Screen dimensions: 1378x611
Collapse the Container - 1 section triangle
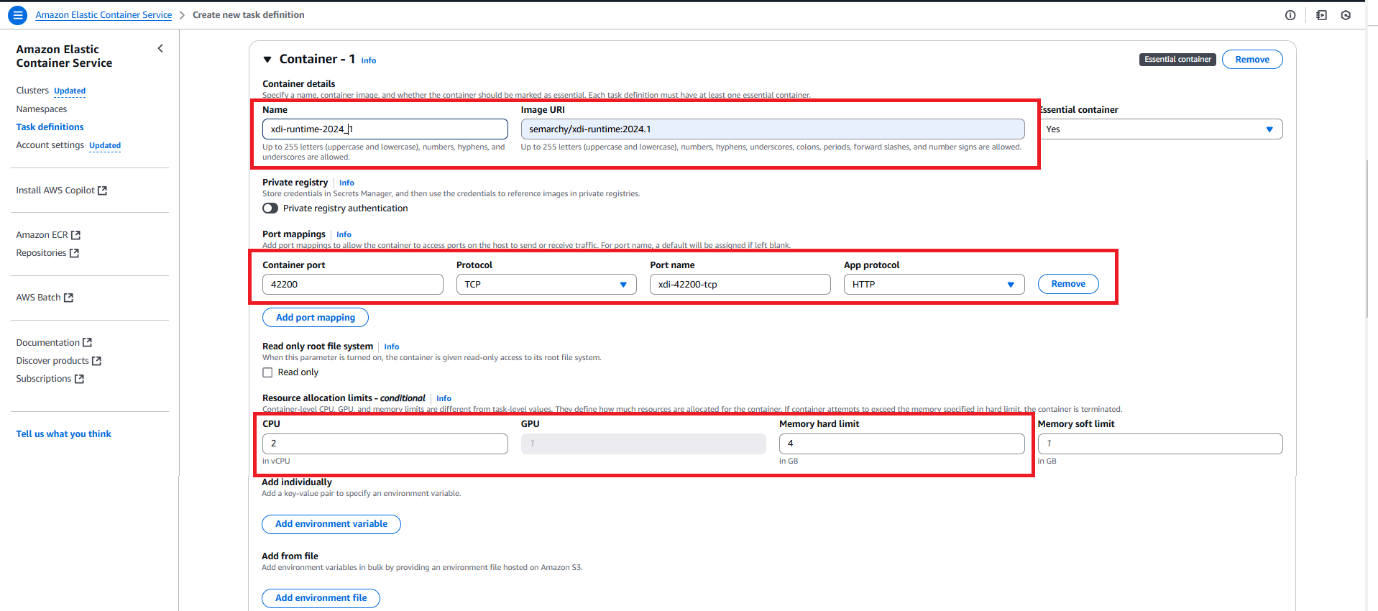tap(267, 60)
